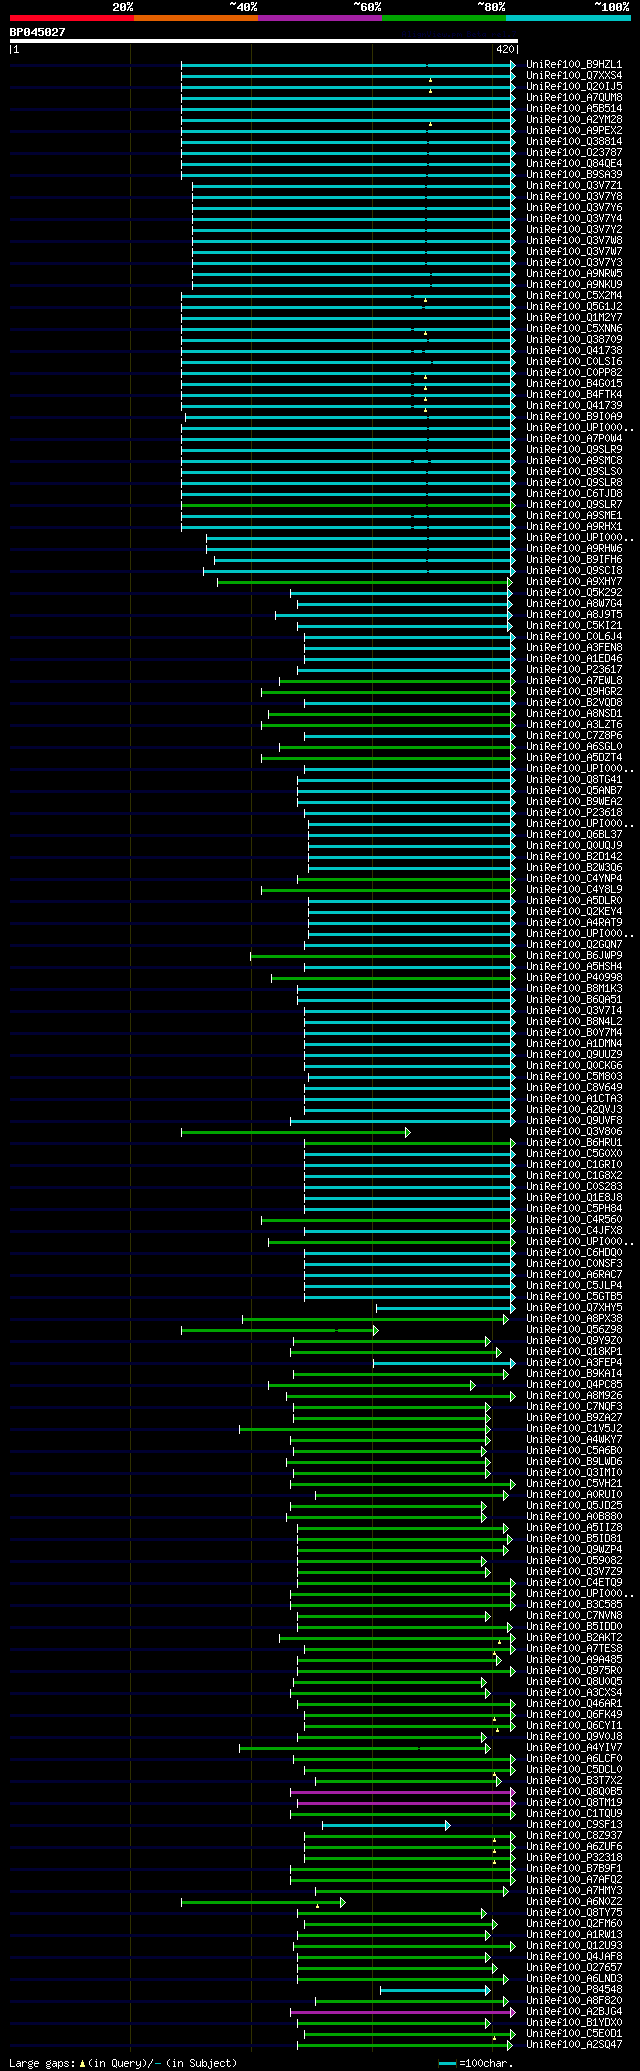
Task: Select hit label UniRef100_Q3V7Z1
Action: [574, 185]
